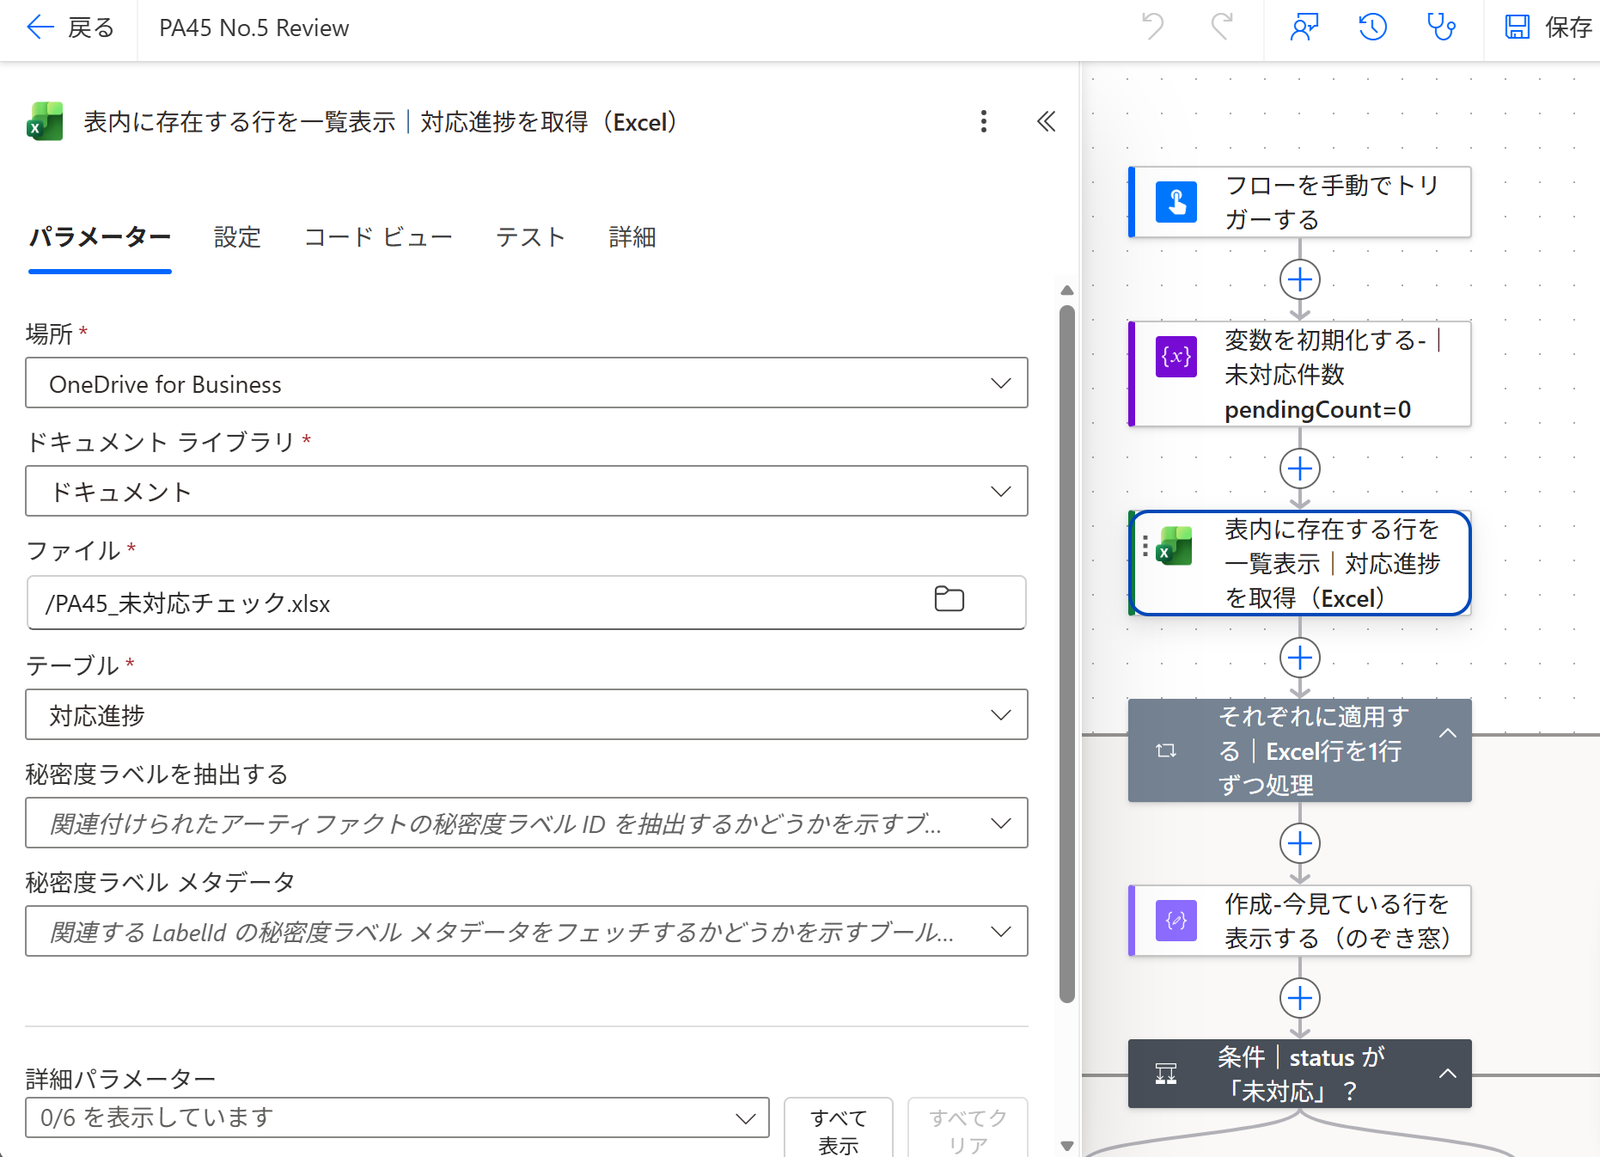Select the 変数を初期化する pendingCount=0 card
Viewport: 1600px width, 1157px height.
pos(1300,374)
